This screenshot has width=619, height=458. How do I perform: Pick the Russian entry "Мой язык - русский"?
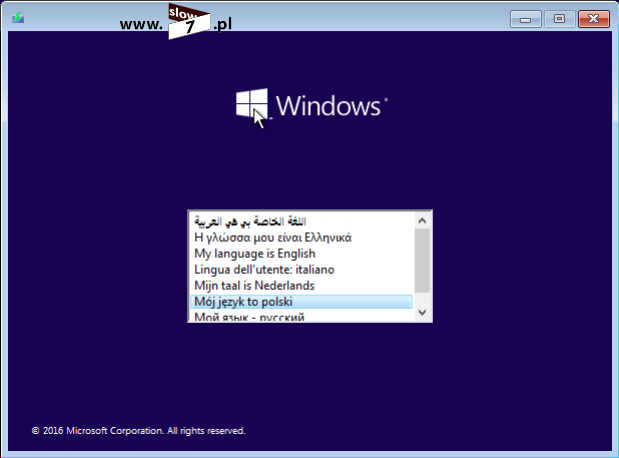[x=301, y=316]
